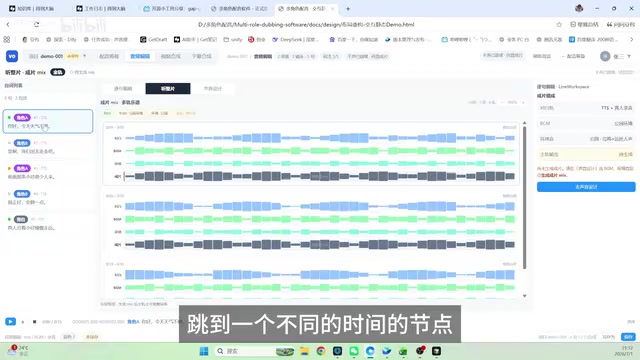Click the BGM row in right panel

[x=586, y=123]
